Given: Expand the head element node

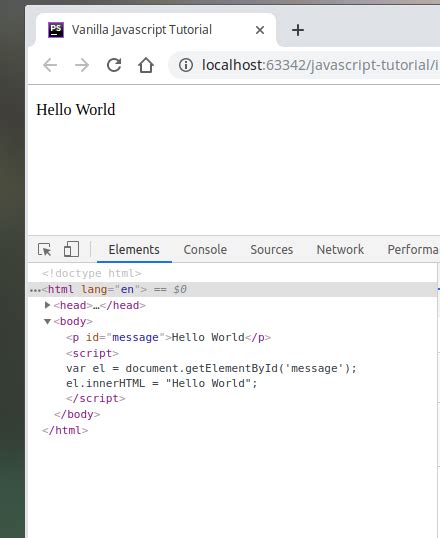Looking at the screenshot, I should (48, 305).
